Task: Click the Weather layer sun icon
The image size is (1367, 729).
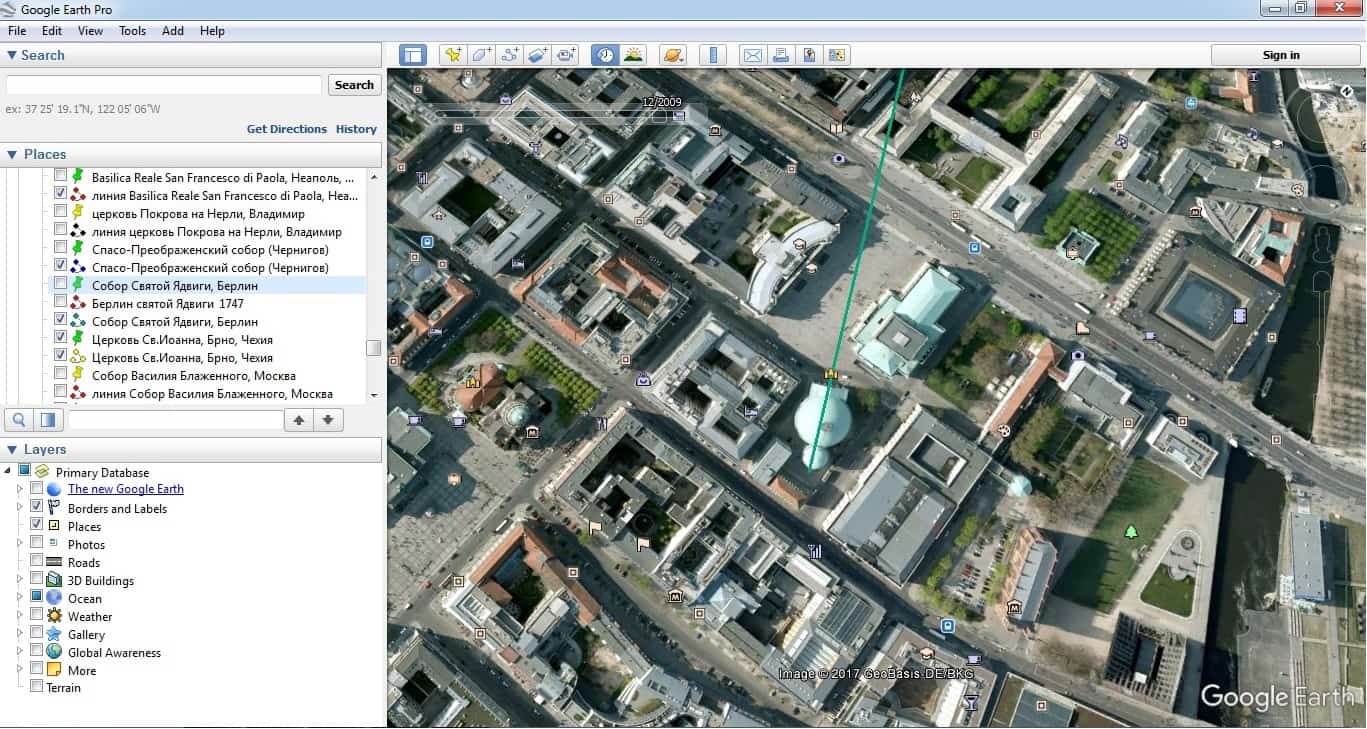Action: click(x=54, y=616)
